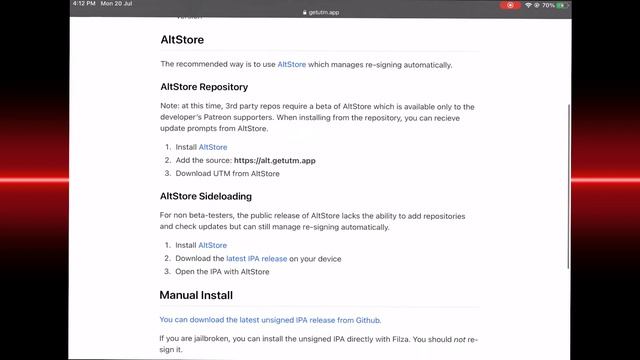Click the Note about 3rd party repos paragraph
The width and height of the screenshot is (640, 360).
point(317,118)
